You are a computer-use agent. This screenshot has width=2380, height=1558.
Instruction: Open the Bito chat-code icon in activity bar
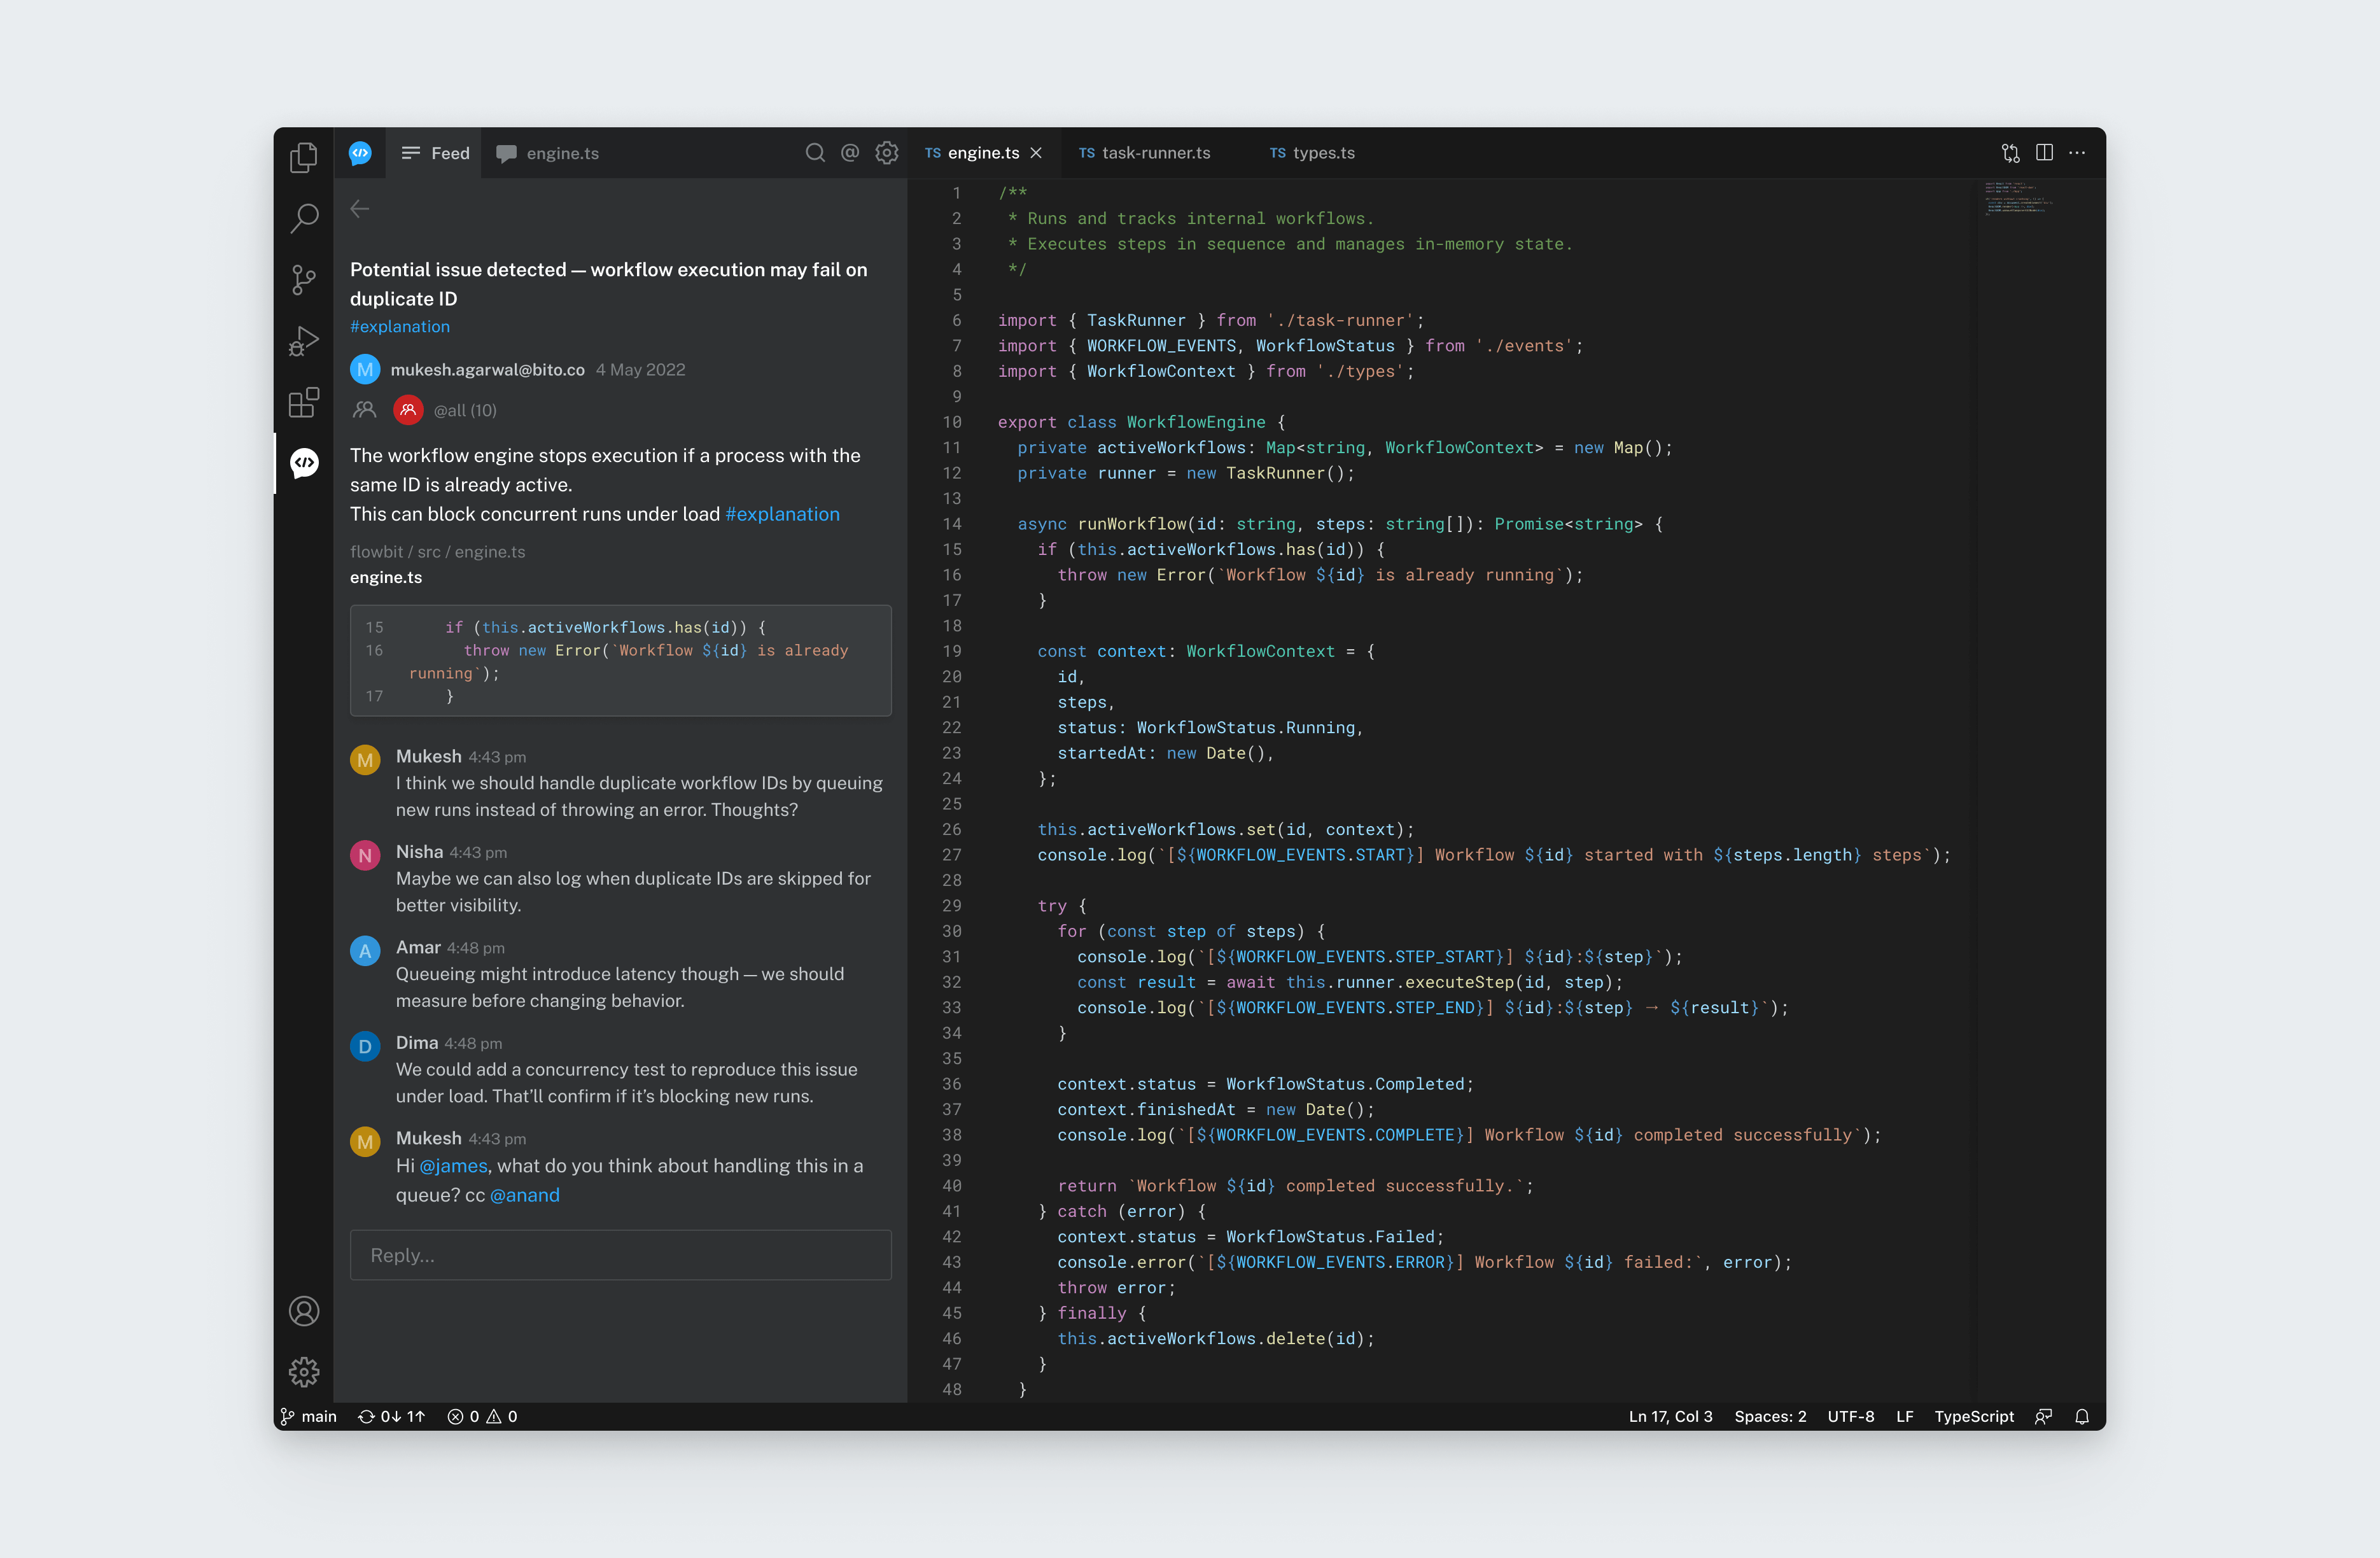click(x=304, y=463)
